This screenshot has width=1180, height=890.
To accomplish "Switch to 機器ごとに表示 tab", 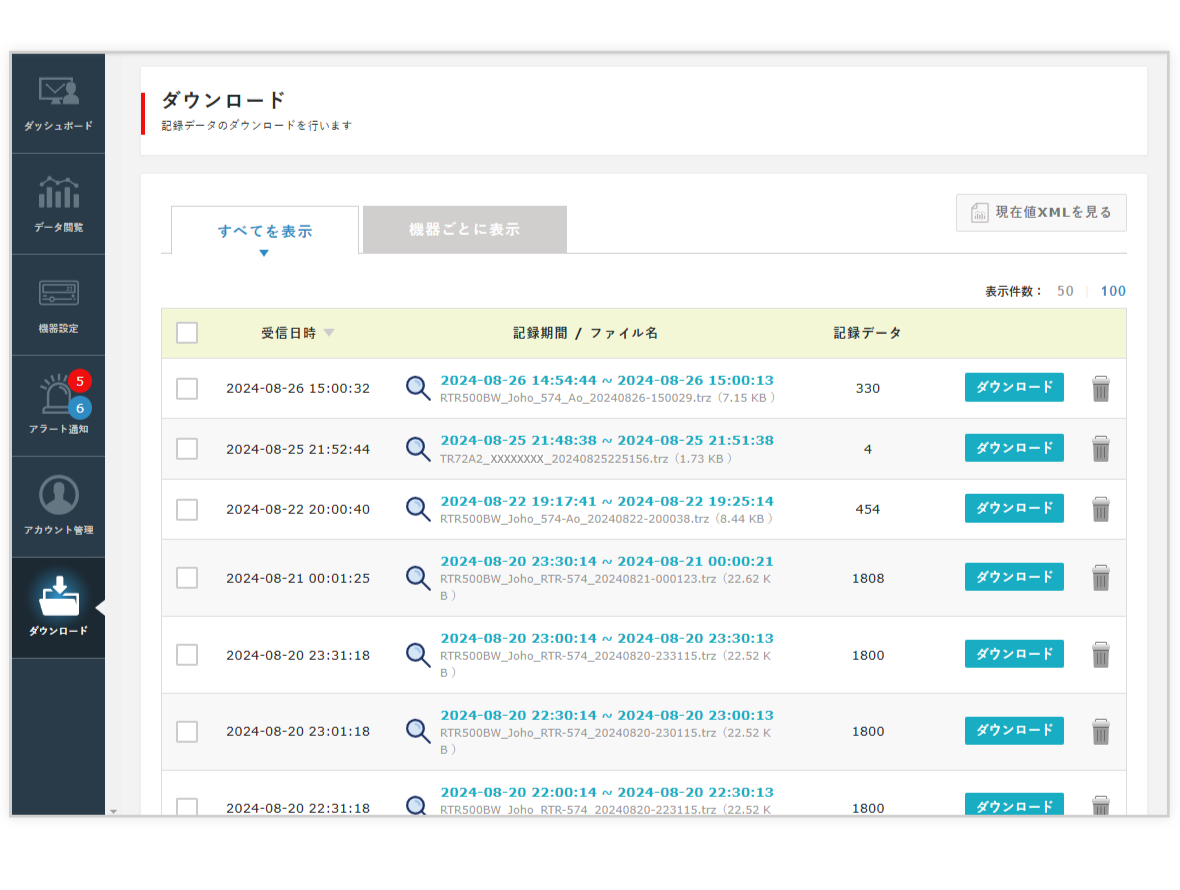I will [464, 229].
